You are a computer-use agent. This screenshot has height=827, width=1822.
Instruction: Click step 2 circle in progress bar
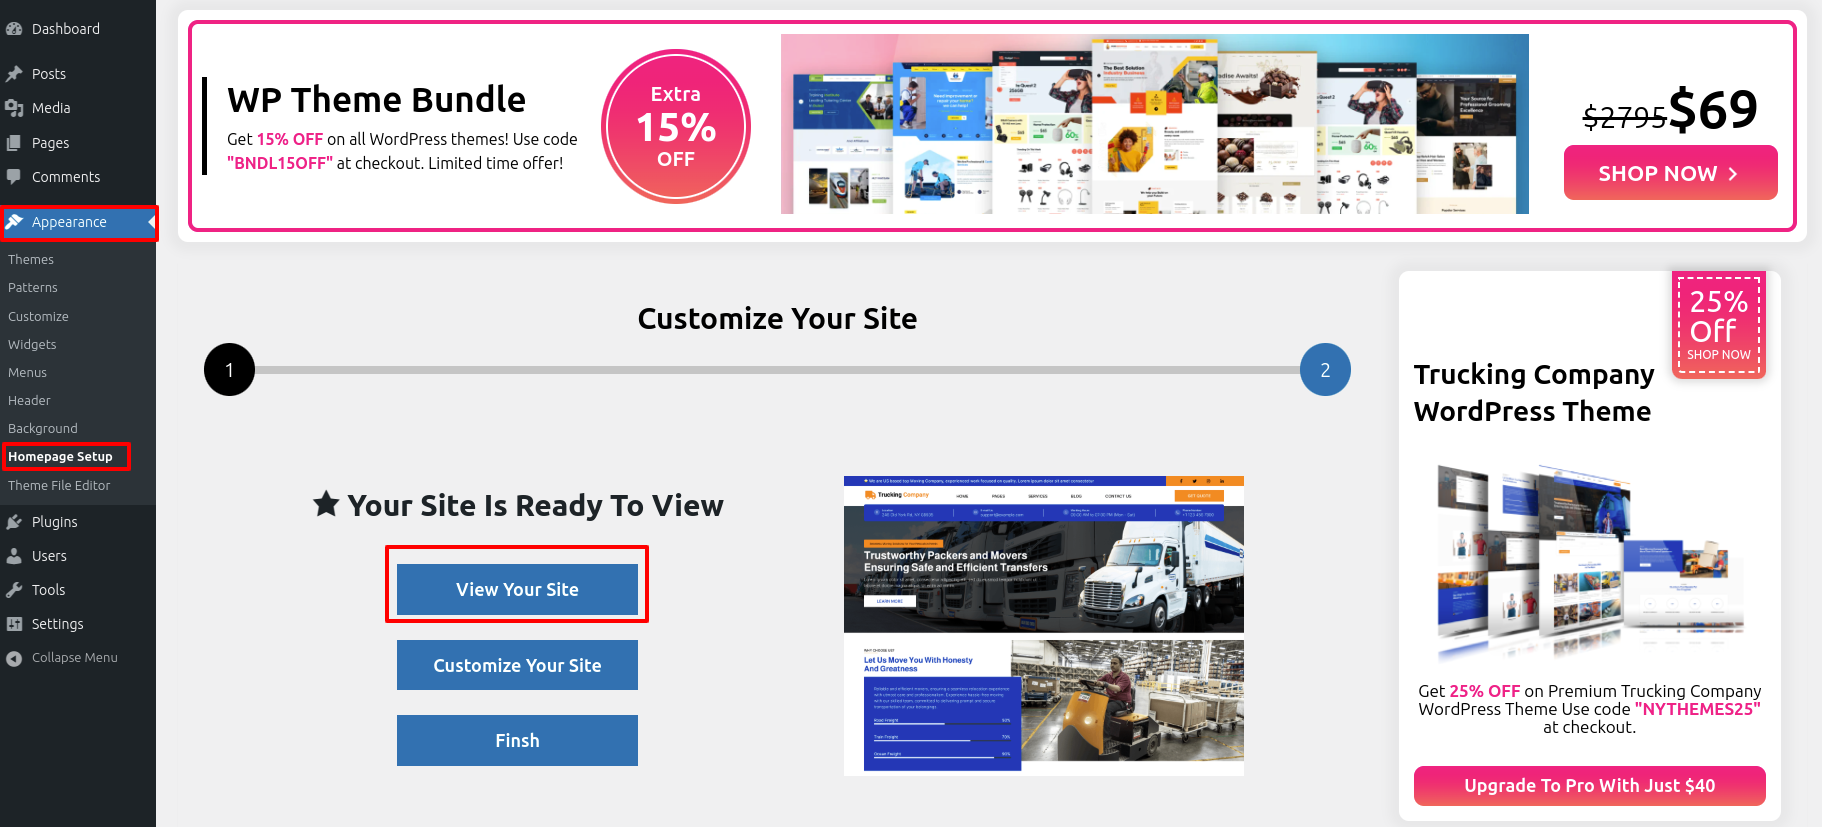[1325, 370]
